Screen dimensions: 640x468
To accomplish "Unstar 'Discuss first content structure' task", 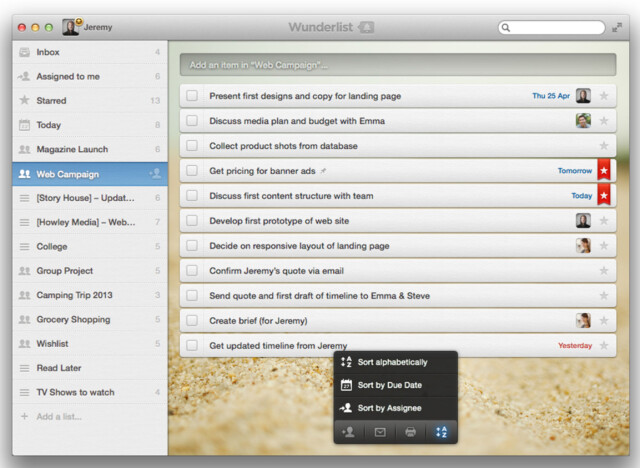I will coord(604,195).
